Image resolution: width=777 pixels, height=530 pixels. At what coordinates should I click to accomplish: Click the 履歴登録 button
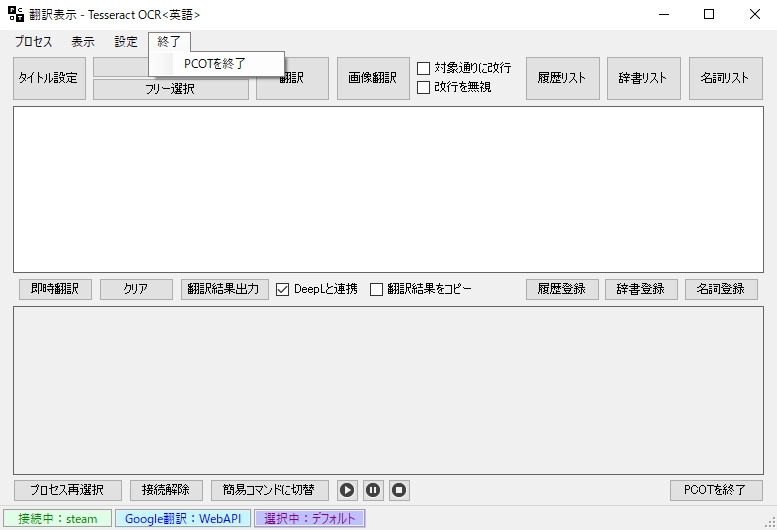coord(562,289)
